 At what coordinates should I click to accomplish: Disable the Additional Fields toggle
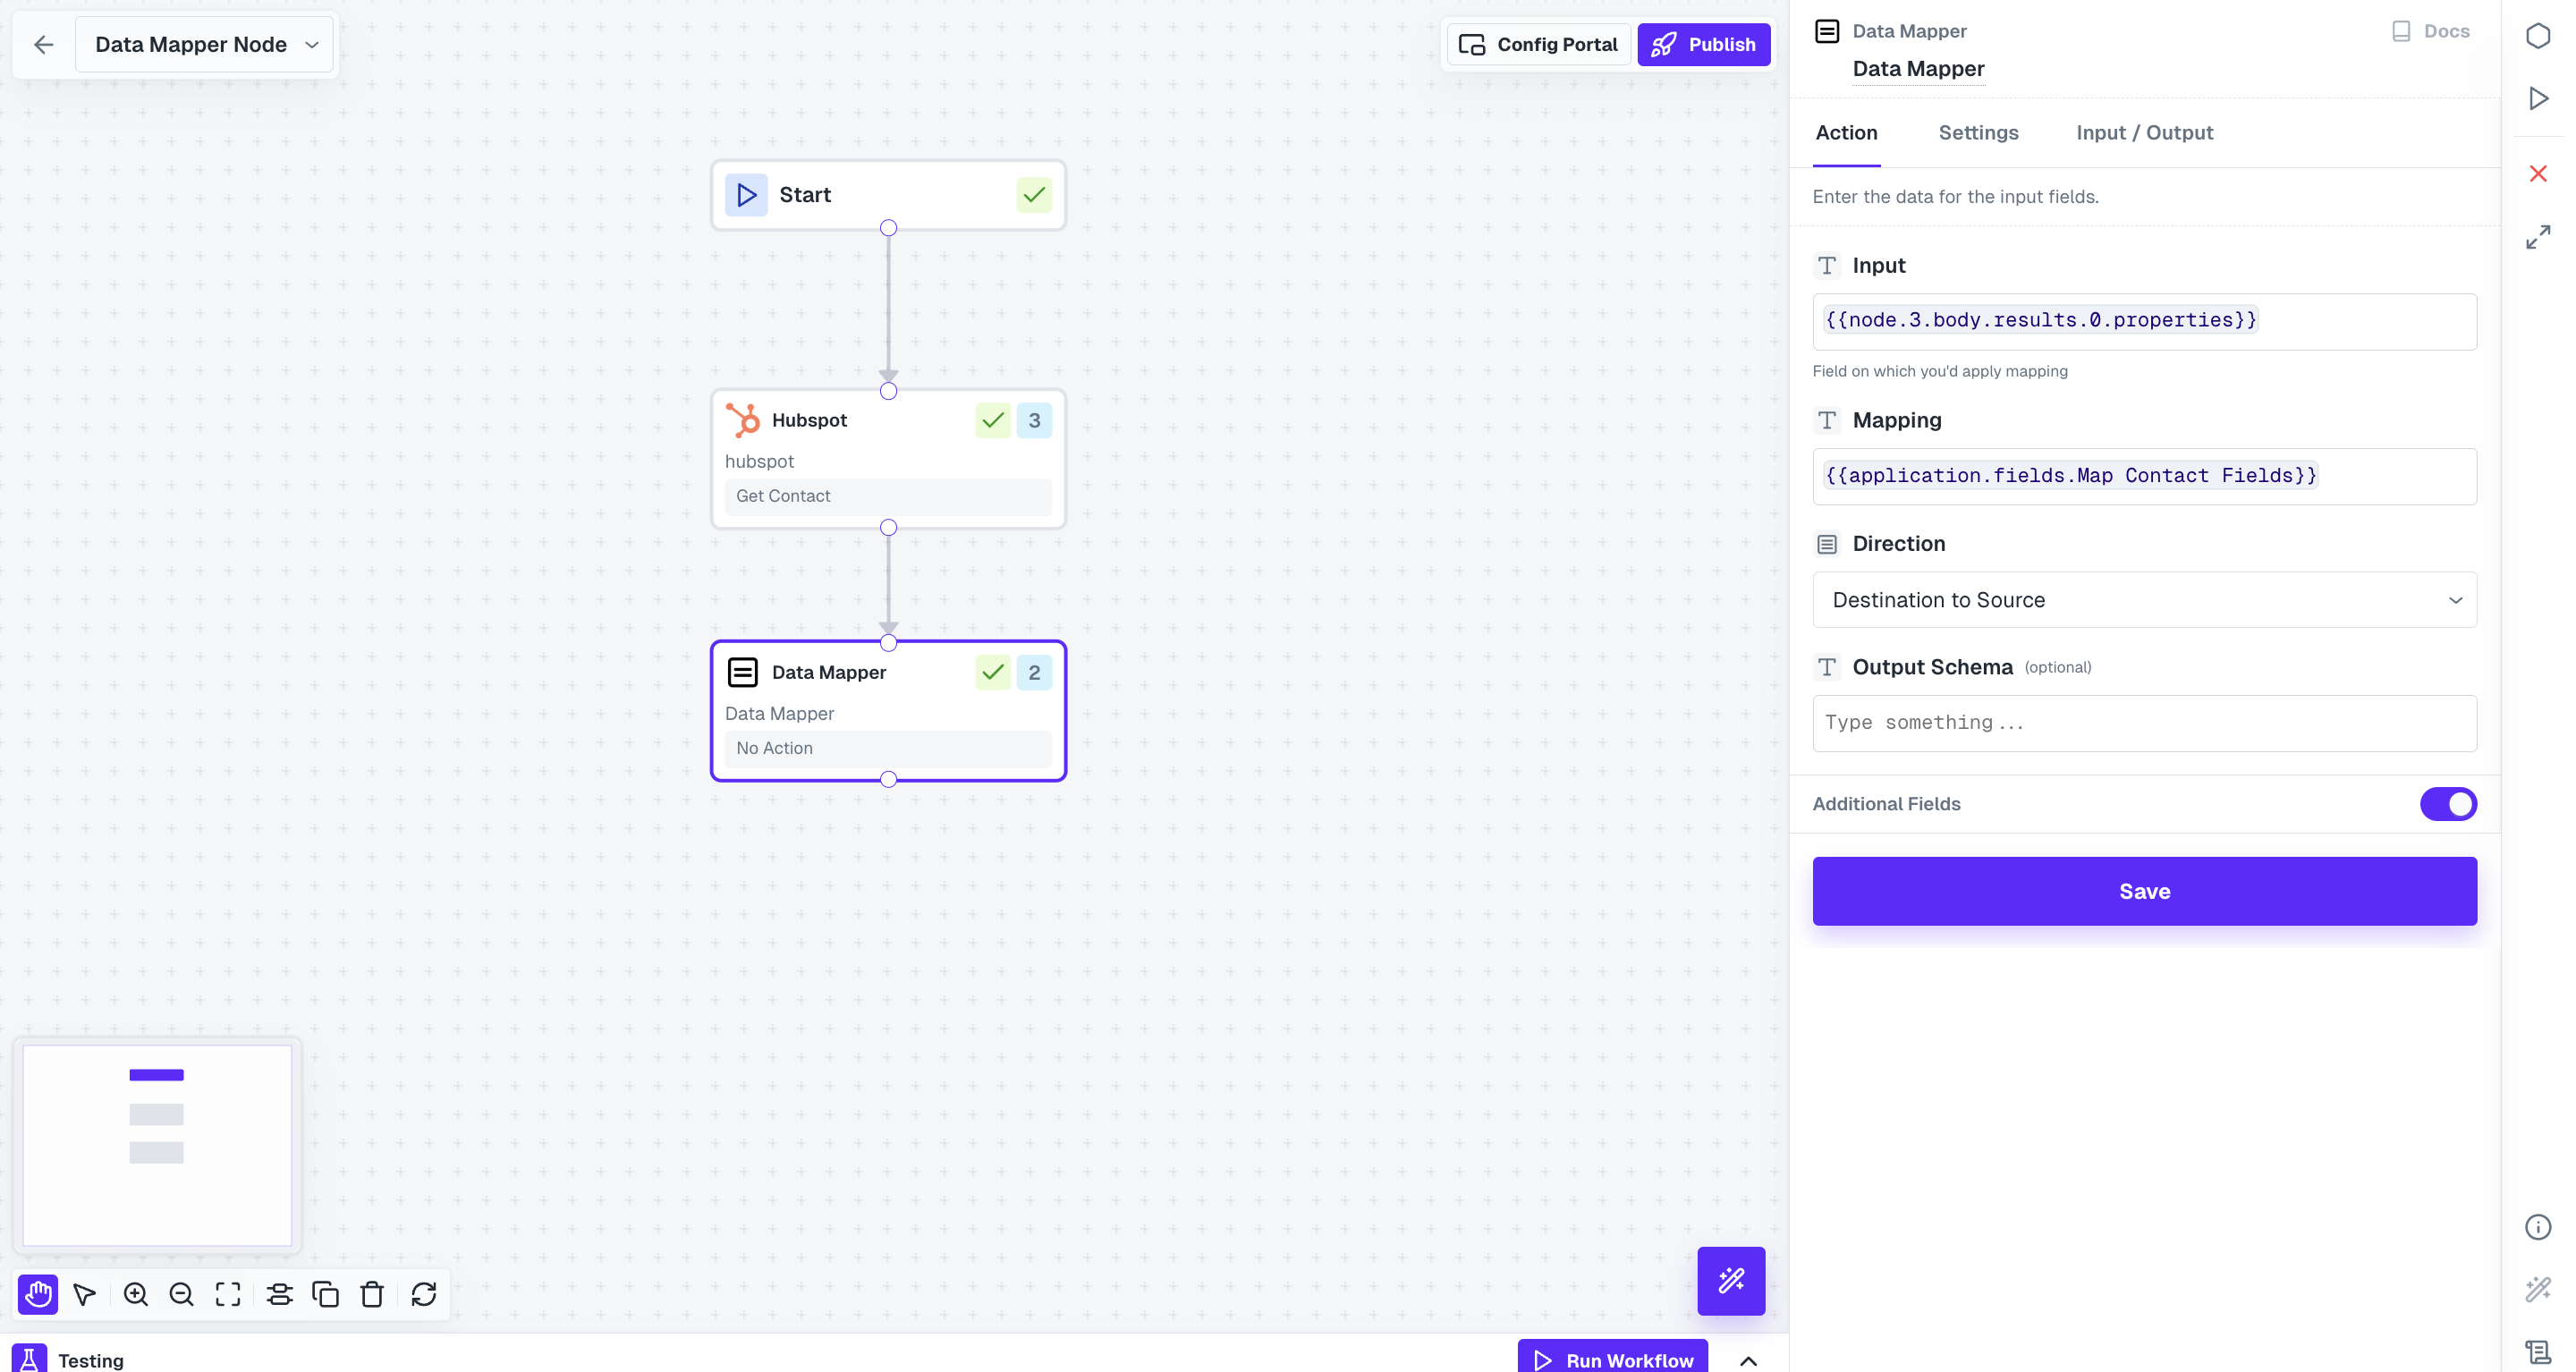point(2447,803)
